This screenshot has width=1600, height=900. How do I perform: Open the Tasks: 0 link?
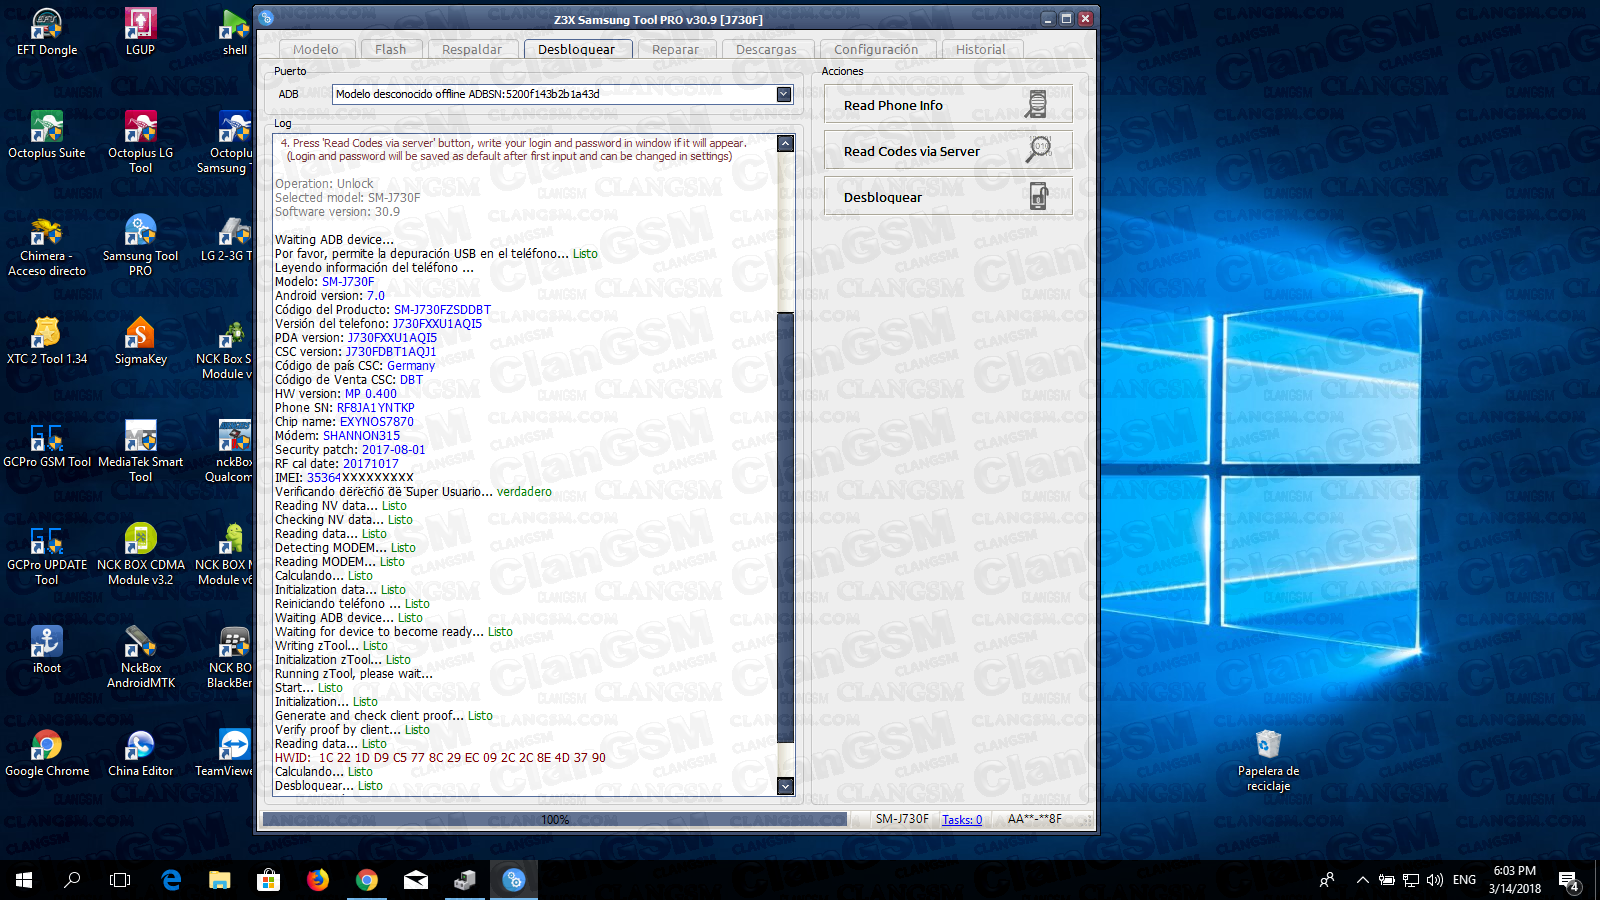(962, 819)
